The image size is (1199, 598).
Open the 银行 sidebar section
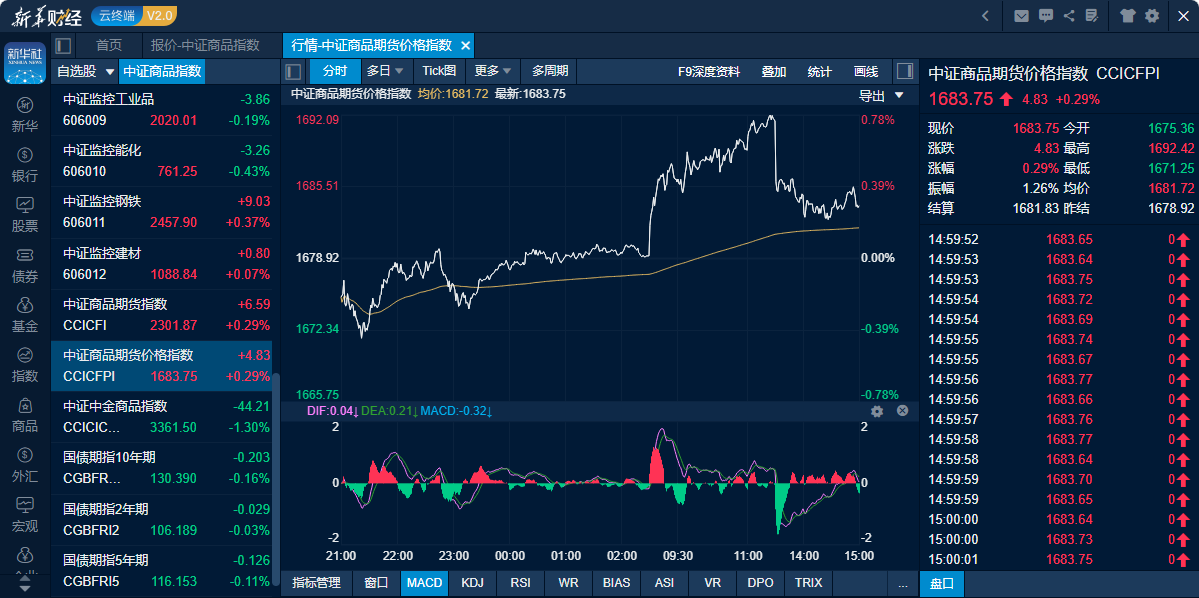[24, 165]
